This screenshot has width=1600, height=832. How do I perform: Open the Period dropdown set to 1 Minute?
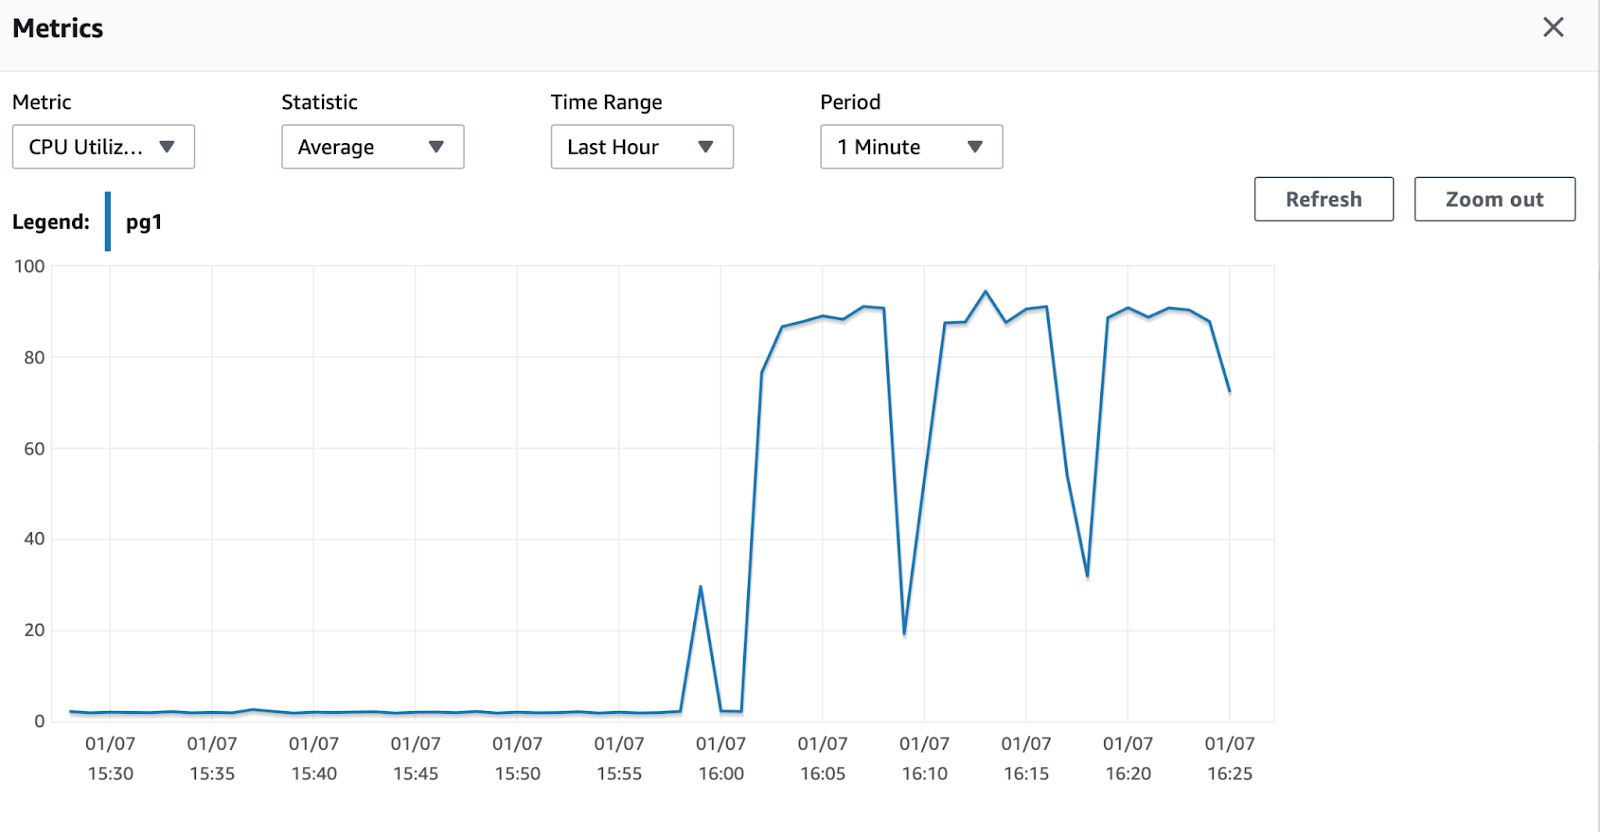911,147
